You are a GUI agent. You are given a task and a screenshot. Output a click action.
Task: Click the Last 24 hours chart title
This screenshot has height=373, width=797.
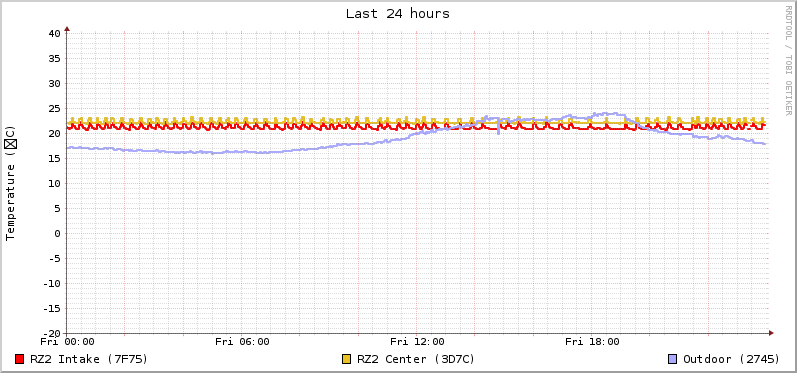coord(398,14)
